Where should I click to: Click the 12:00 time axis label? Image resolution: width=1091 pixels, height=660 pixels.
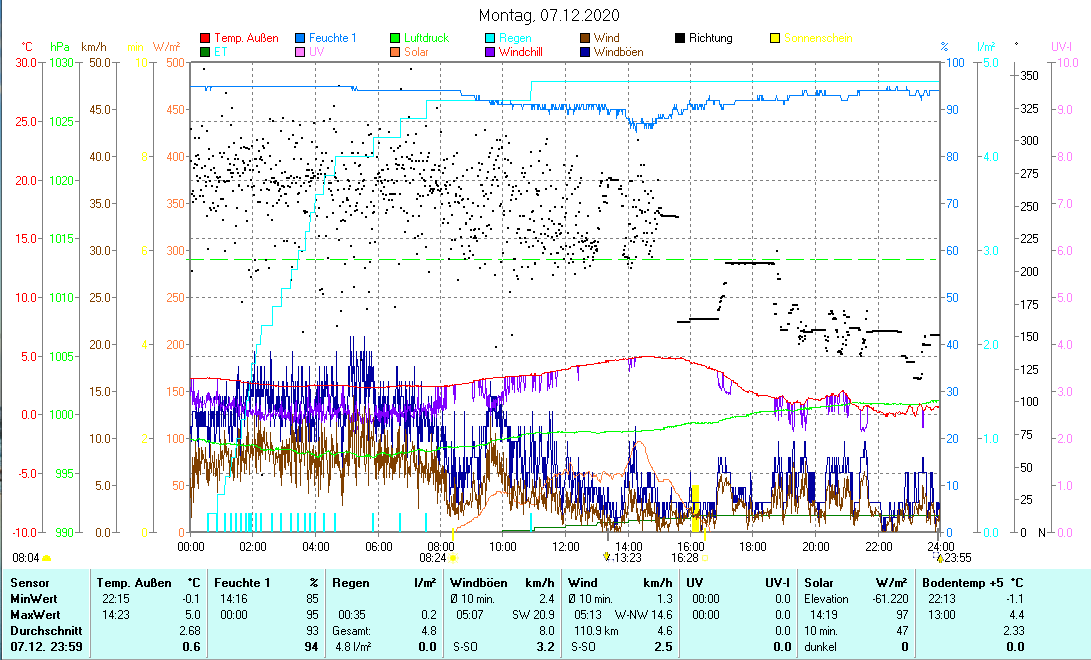(566, 546)
